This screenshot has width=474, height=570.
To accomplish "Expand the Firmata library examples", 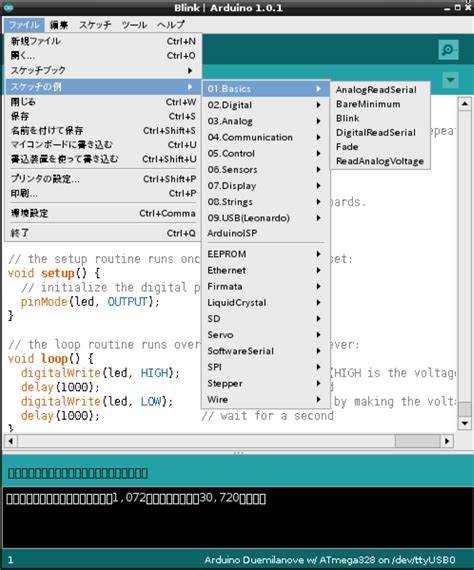I will coord(266,286).
